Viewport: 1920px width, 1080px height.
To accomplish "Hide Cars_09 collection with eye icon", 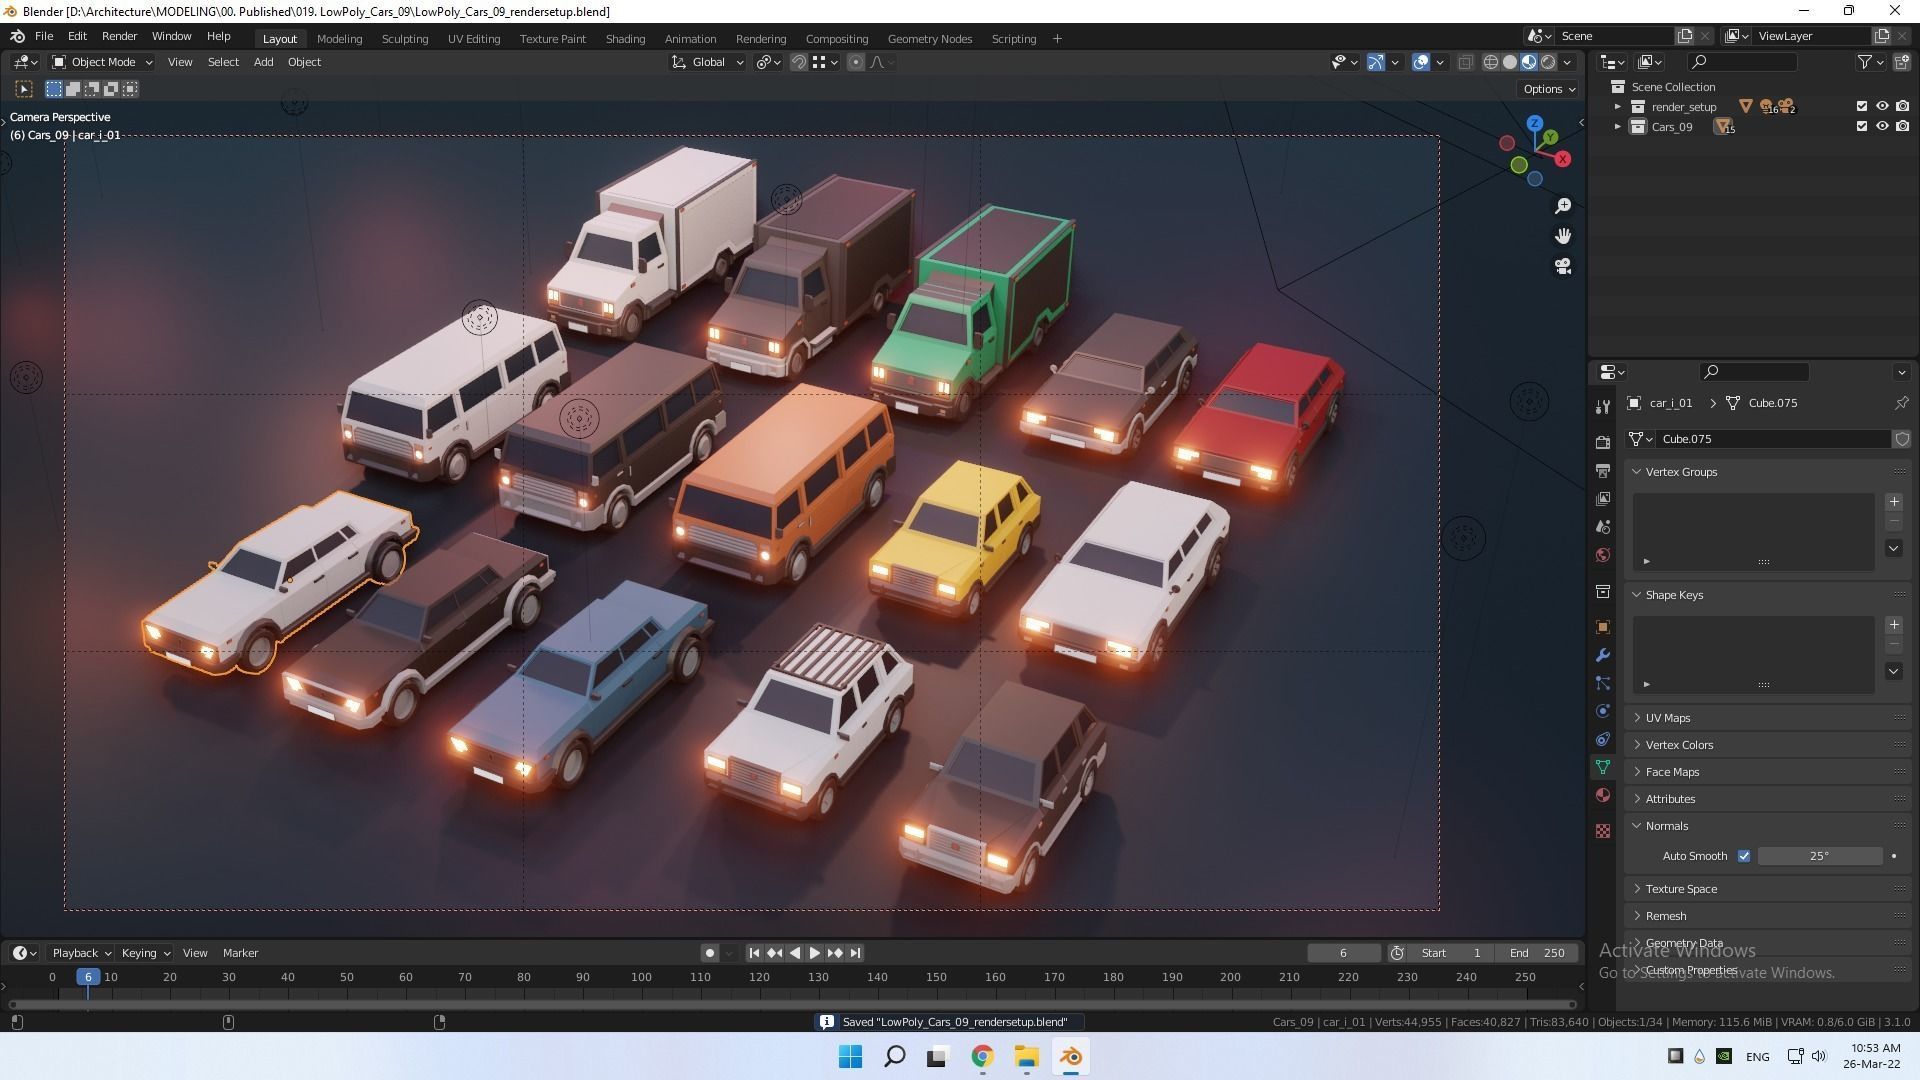I will [1882, 127].
